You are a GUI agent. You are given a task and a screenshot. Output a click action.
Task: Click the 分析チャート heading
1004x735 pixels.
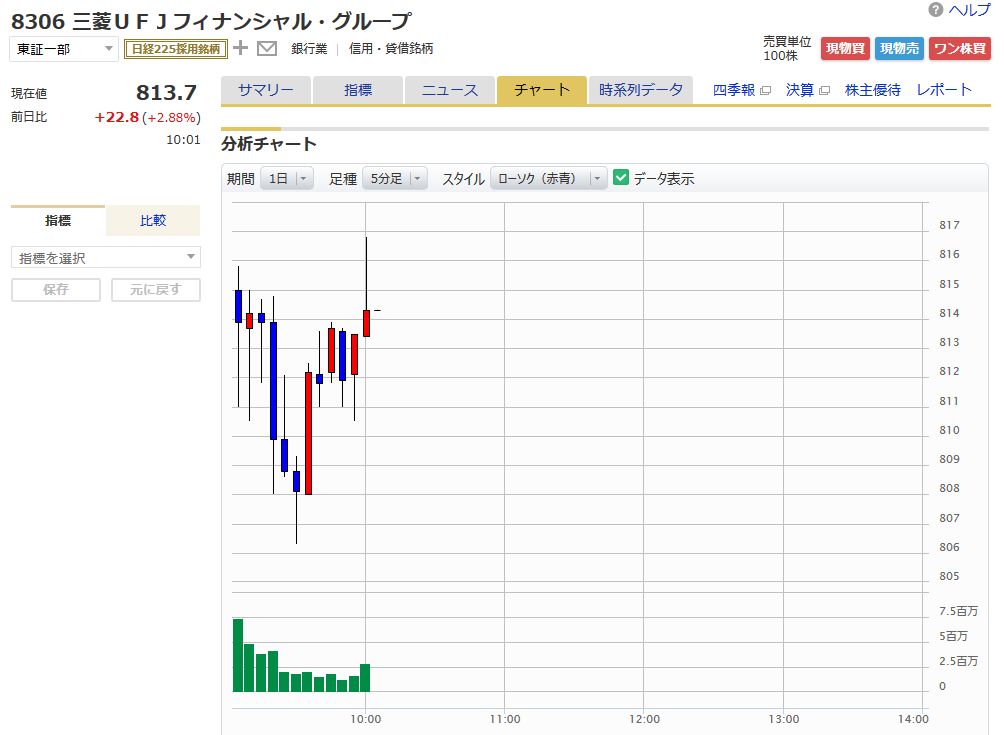269,143
